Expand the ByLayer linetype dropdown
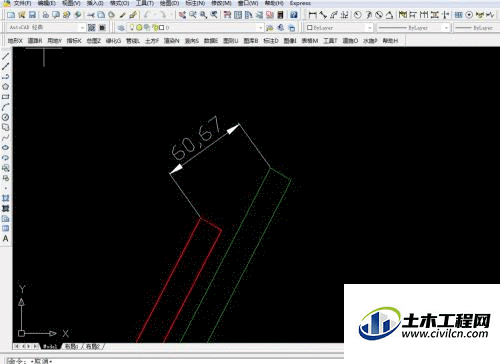Screen dimensions: 500x364 click(446, 28)
